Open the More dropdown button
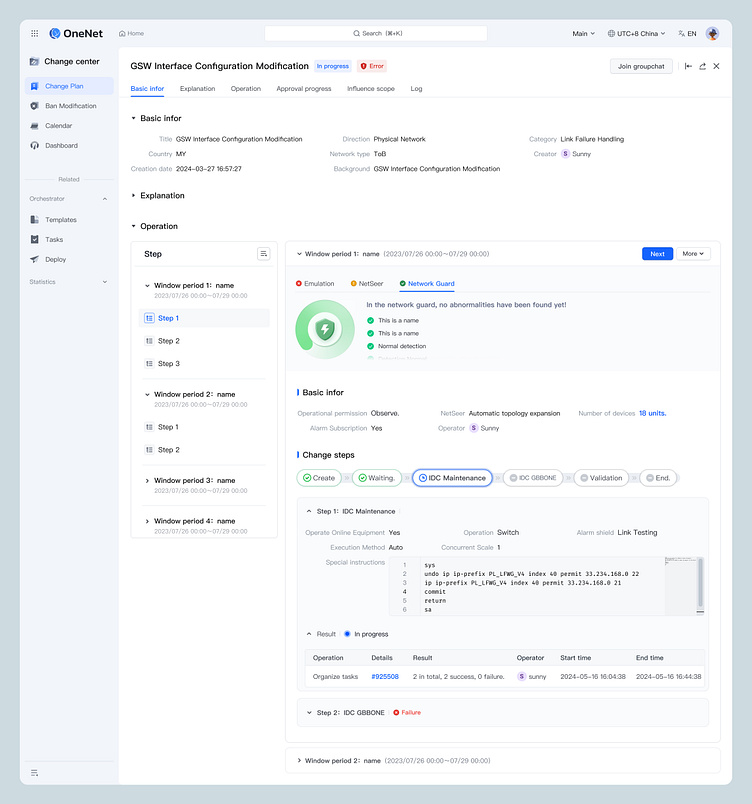This screenshot has height=804, width=752. [694, 254]
